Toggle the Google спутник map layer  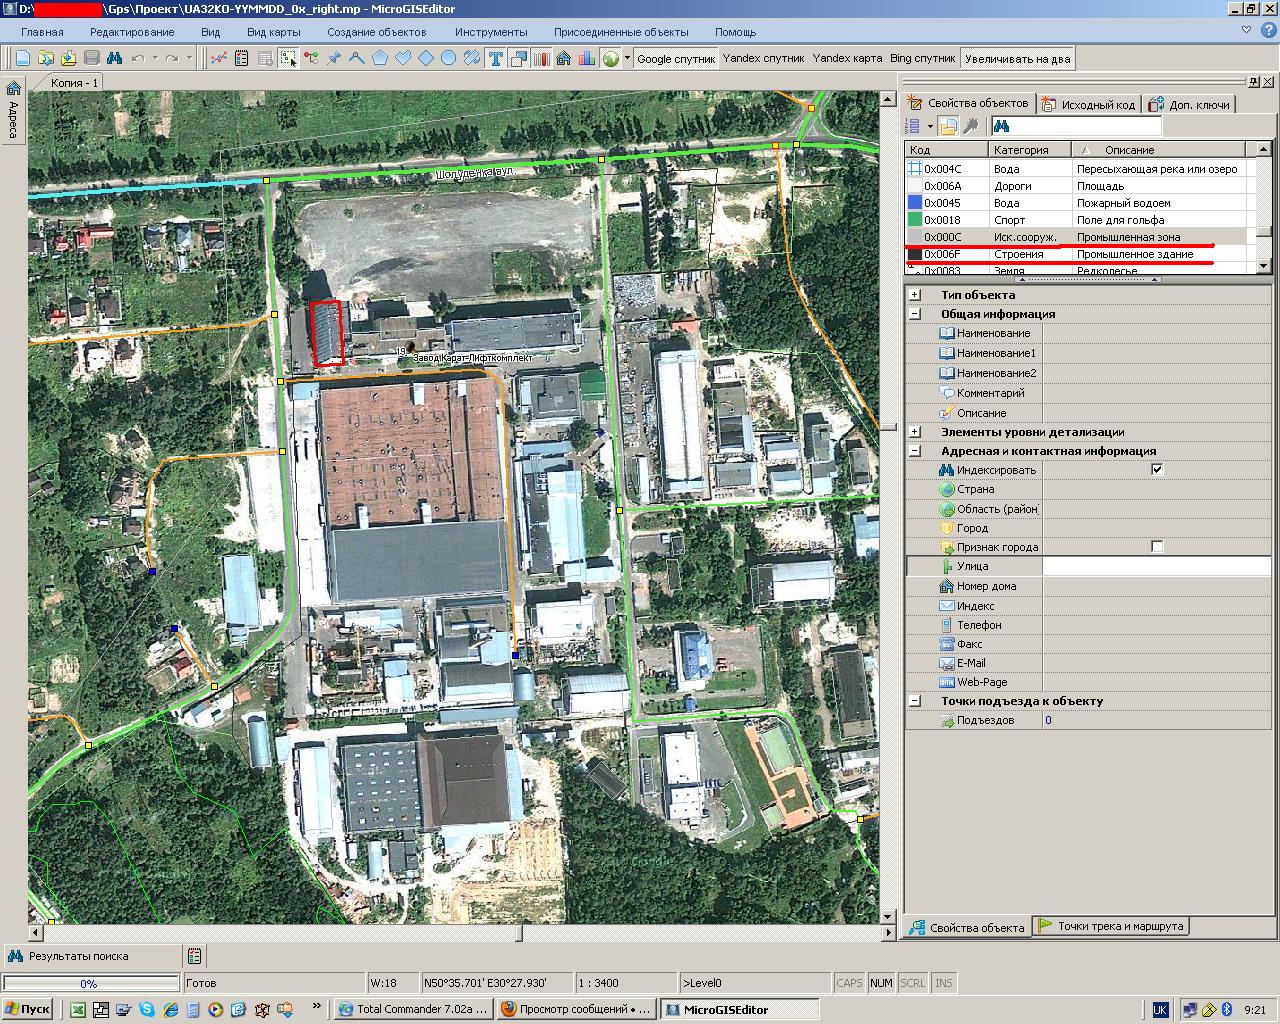[676, 58]
